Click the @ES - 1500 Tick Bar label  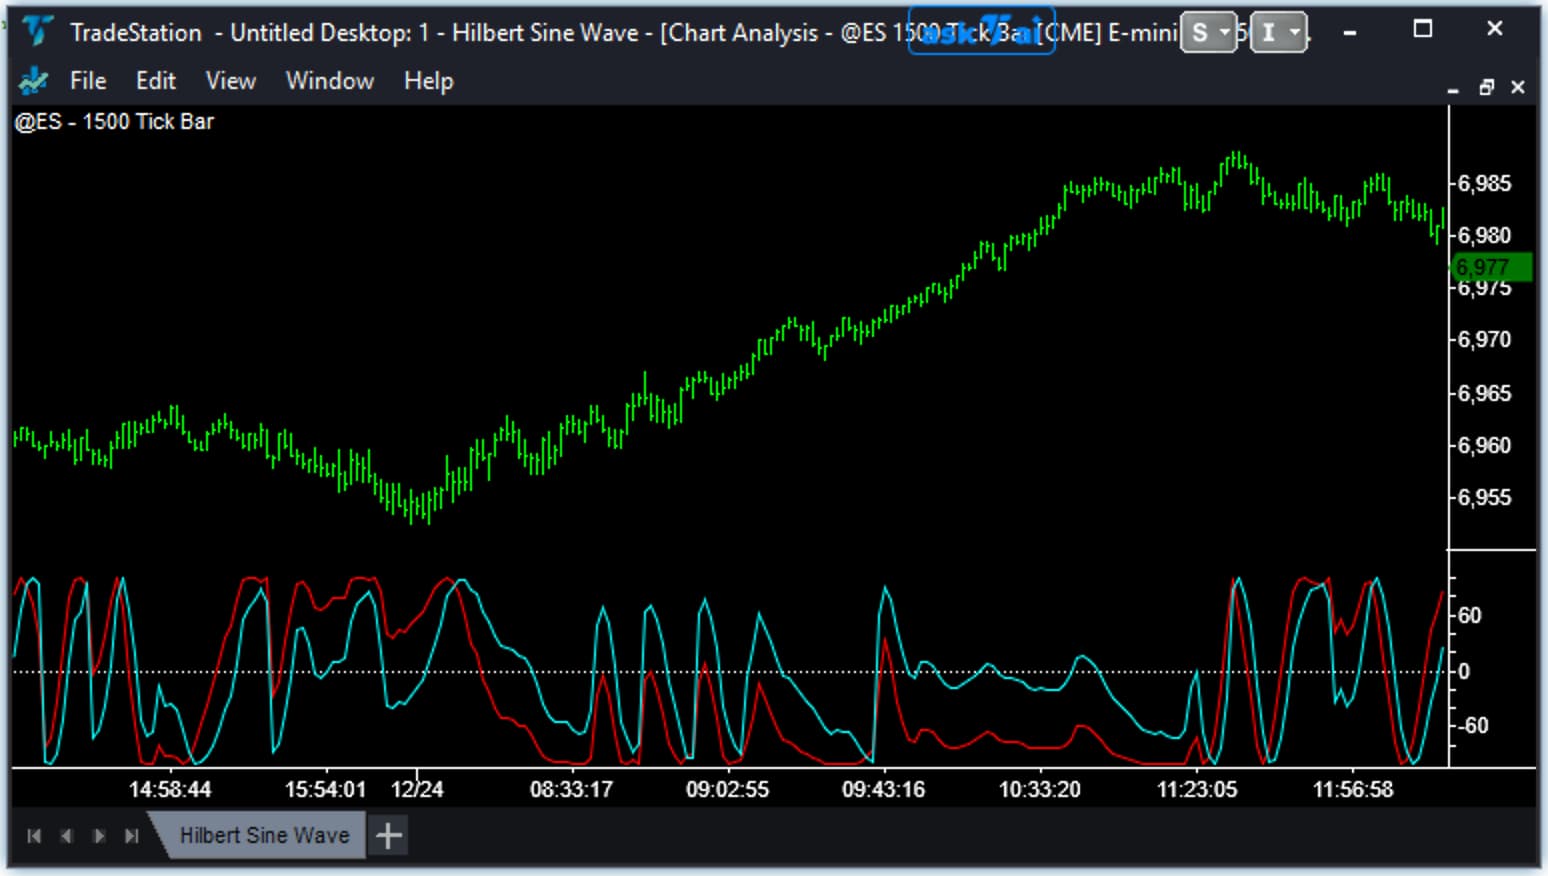point(114,121)
